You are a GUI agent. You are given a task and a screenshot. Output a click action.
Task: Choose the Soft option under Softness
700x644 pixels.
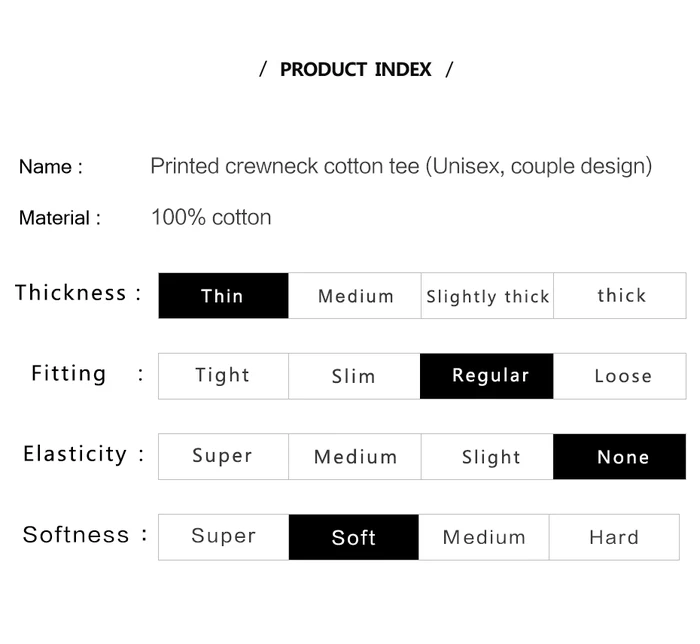click(354, 537)
